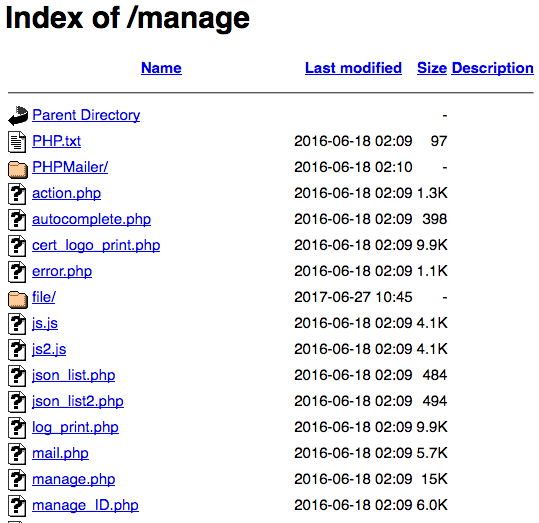
Task: Click the unknown-file icon beside mail.php
Action: (x=17, y=454)
